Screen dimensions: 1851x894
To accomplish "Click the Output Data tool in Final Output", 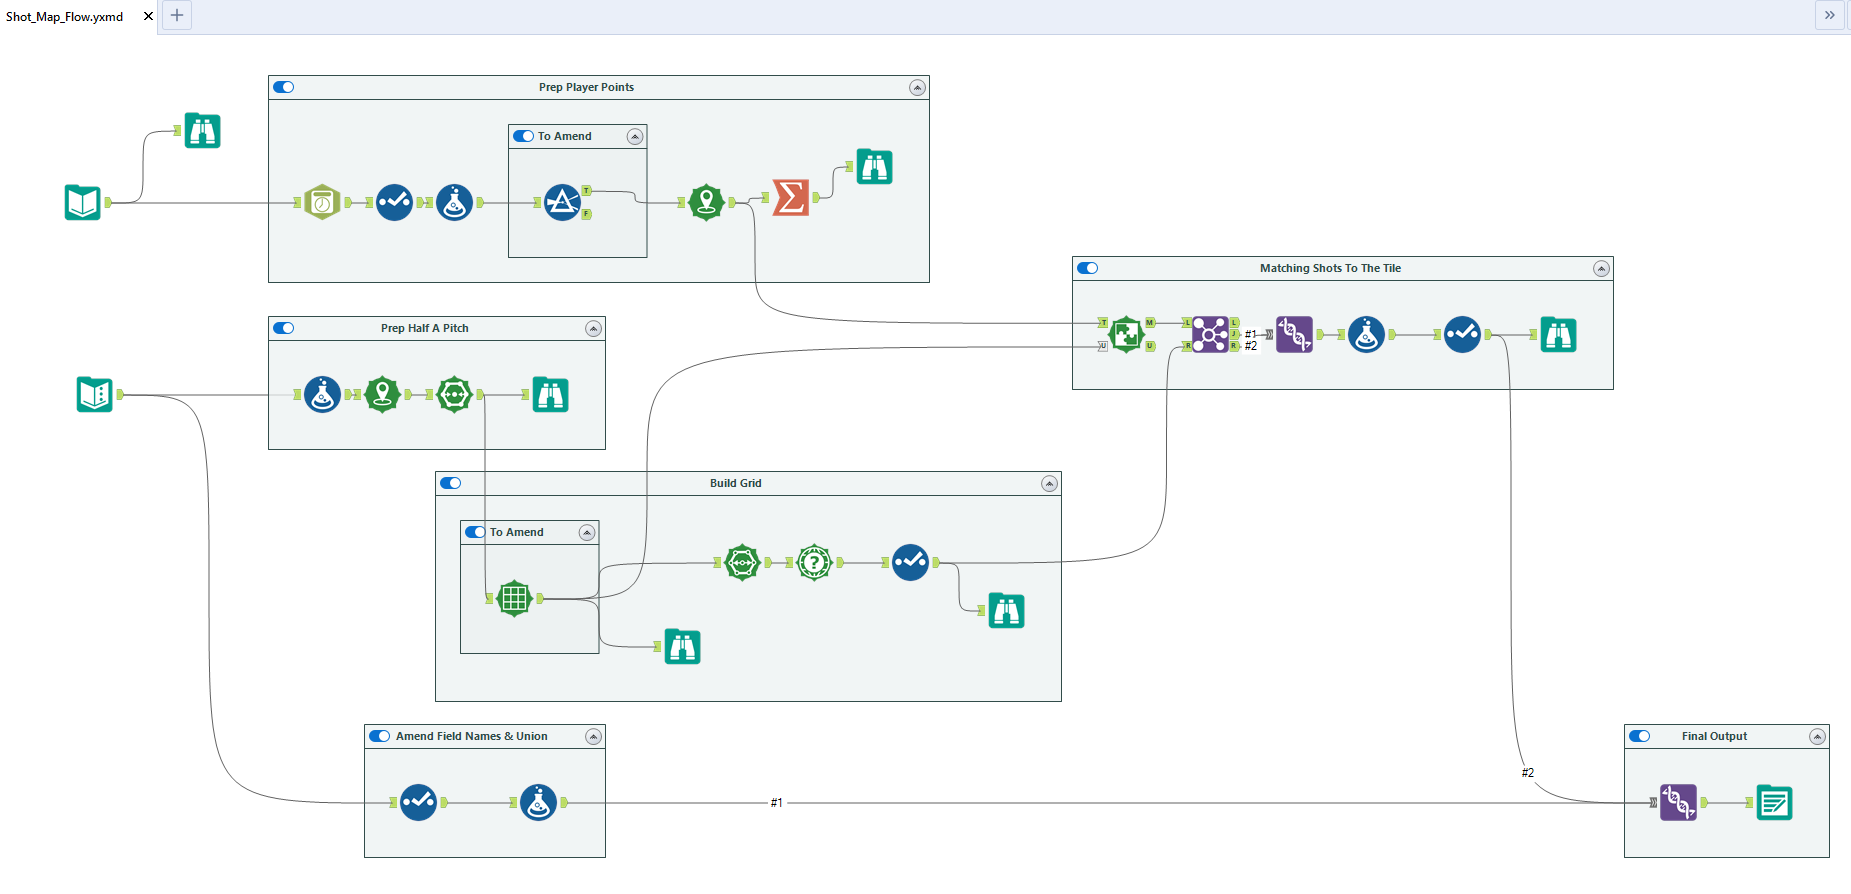I will click(1774, 802).
